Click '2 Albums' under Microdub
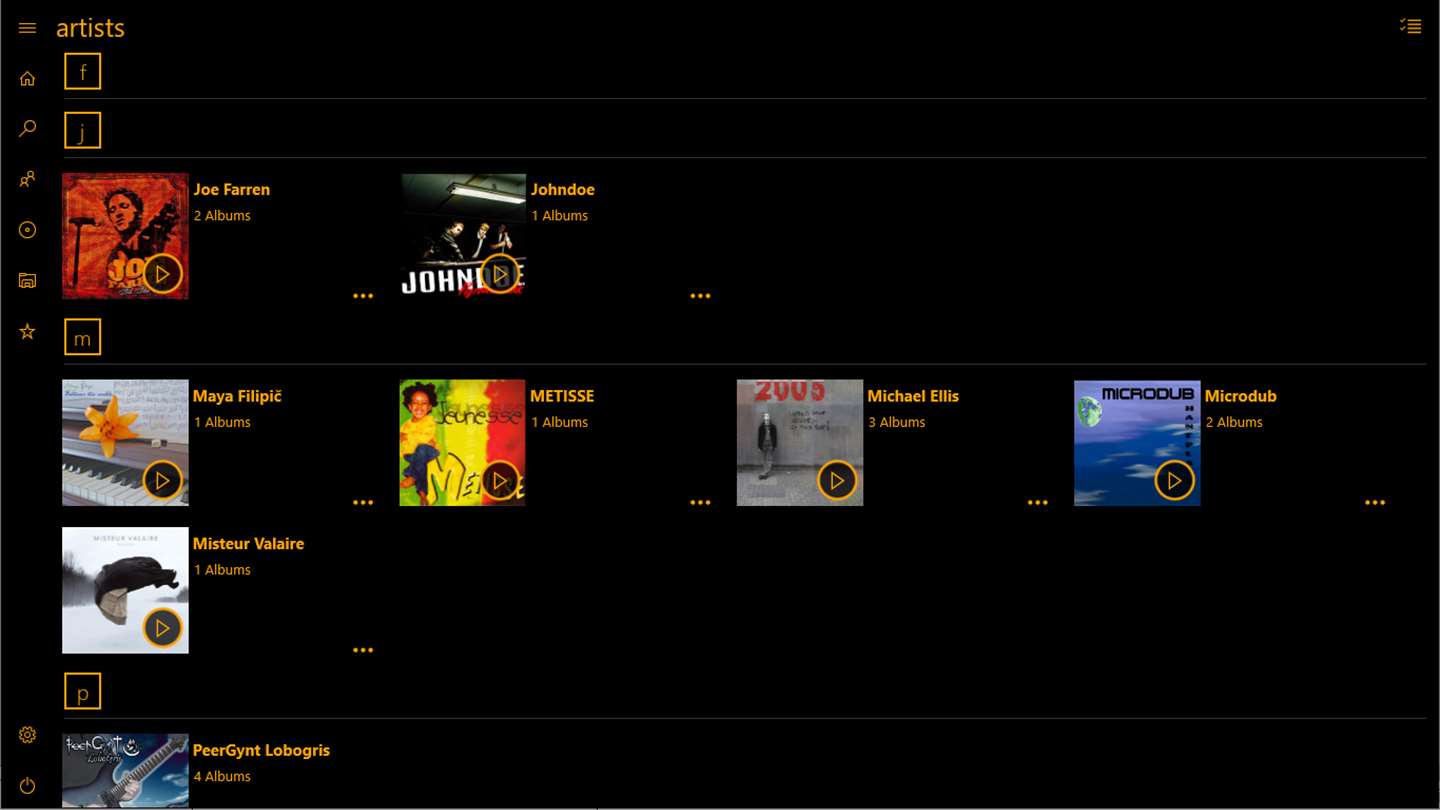This screenshot has height=810, width=1440. tap(1234, 422)
